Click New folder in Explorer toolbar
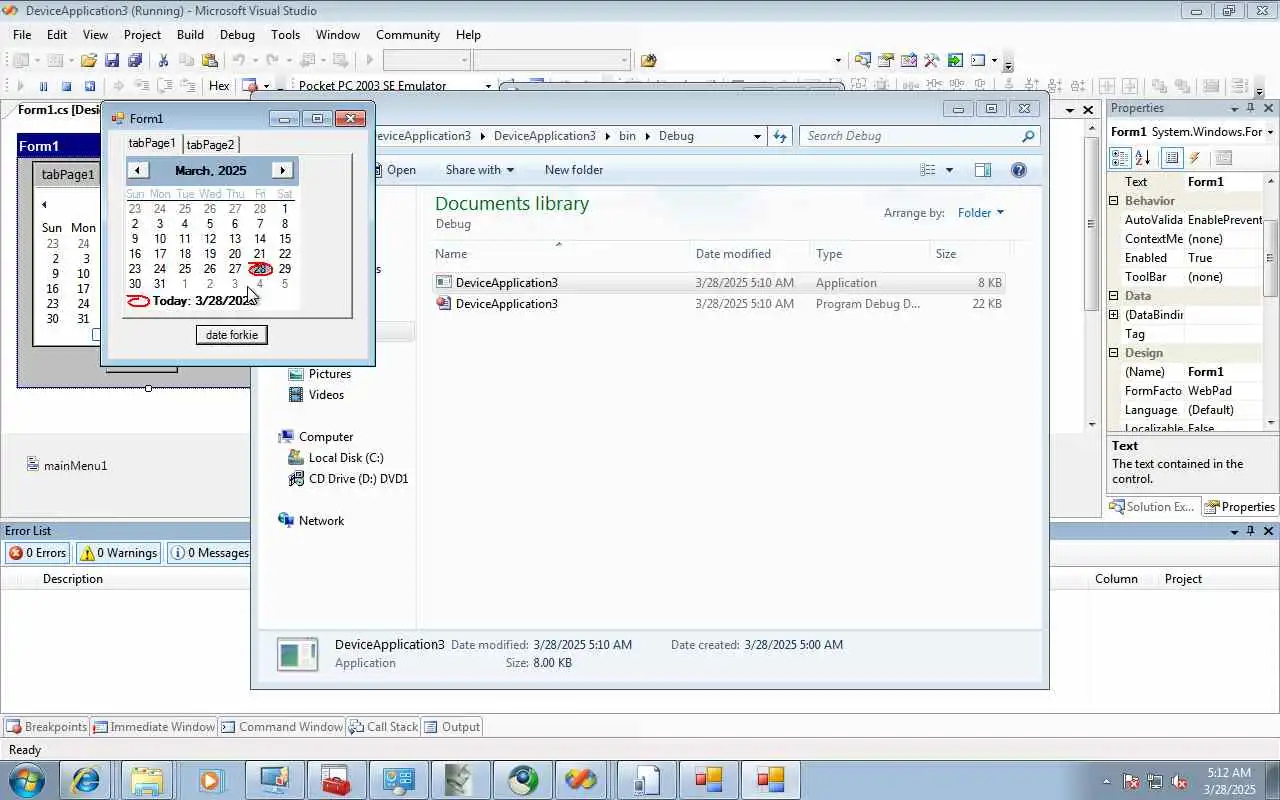This screenshot has height=800, width=1280. point(574,170)
